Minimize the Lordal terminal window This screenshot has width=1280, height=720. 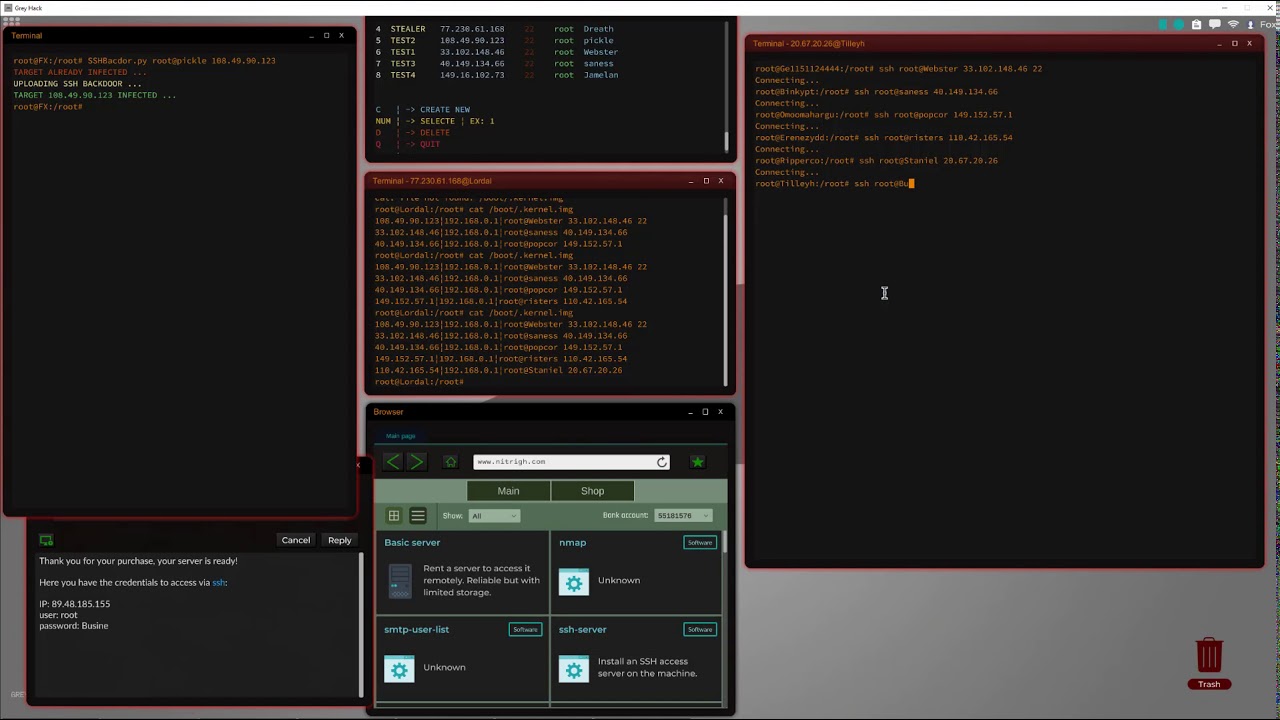tap(691, 181)
